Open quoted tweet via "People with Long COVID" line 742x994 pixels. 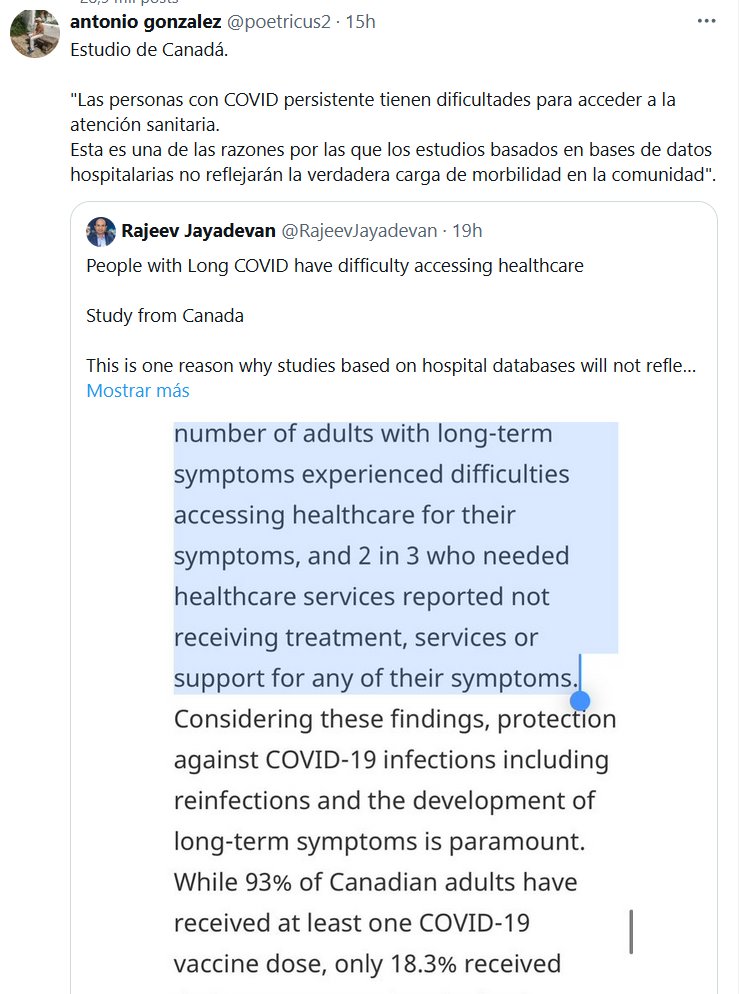pyautogui.click(x=334, y=266)
